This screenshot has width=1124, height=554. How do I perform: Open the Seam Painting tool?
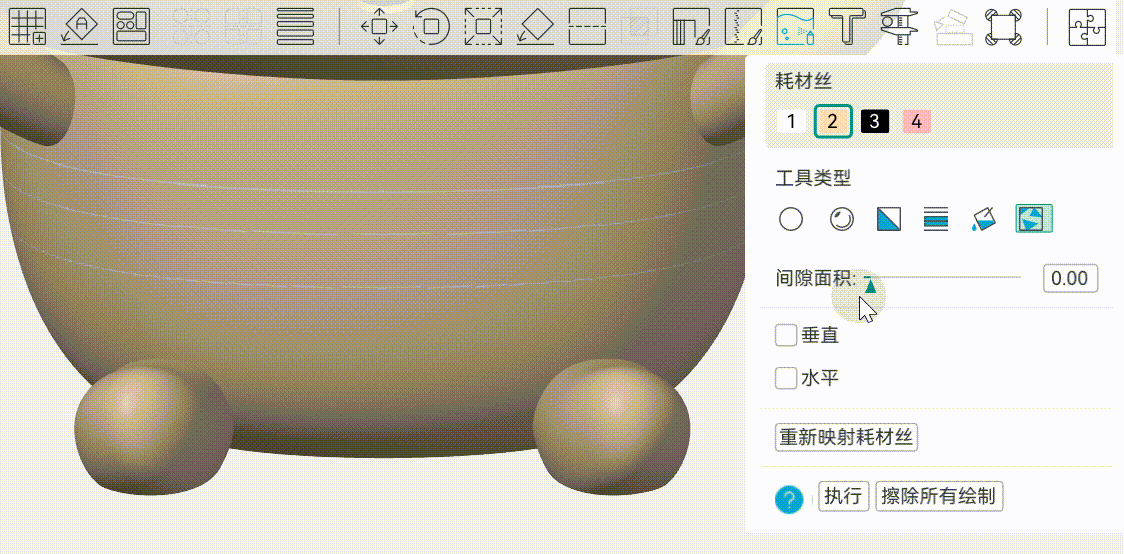click(743, 27)
